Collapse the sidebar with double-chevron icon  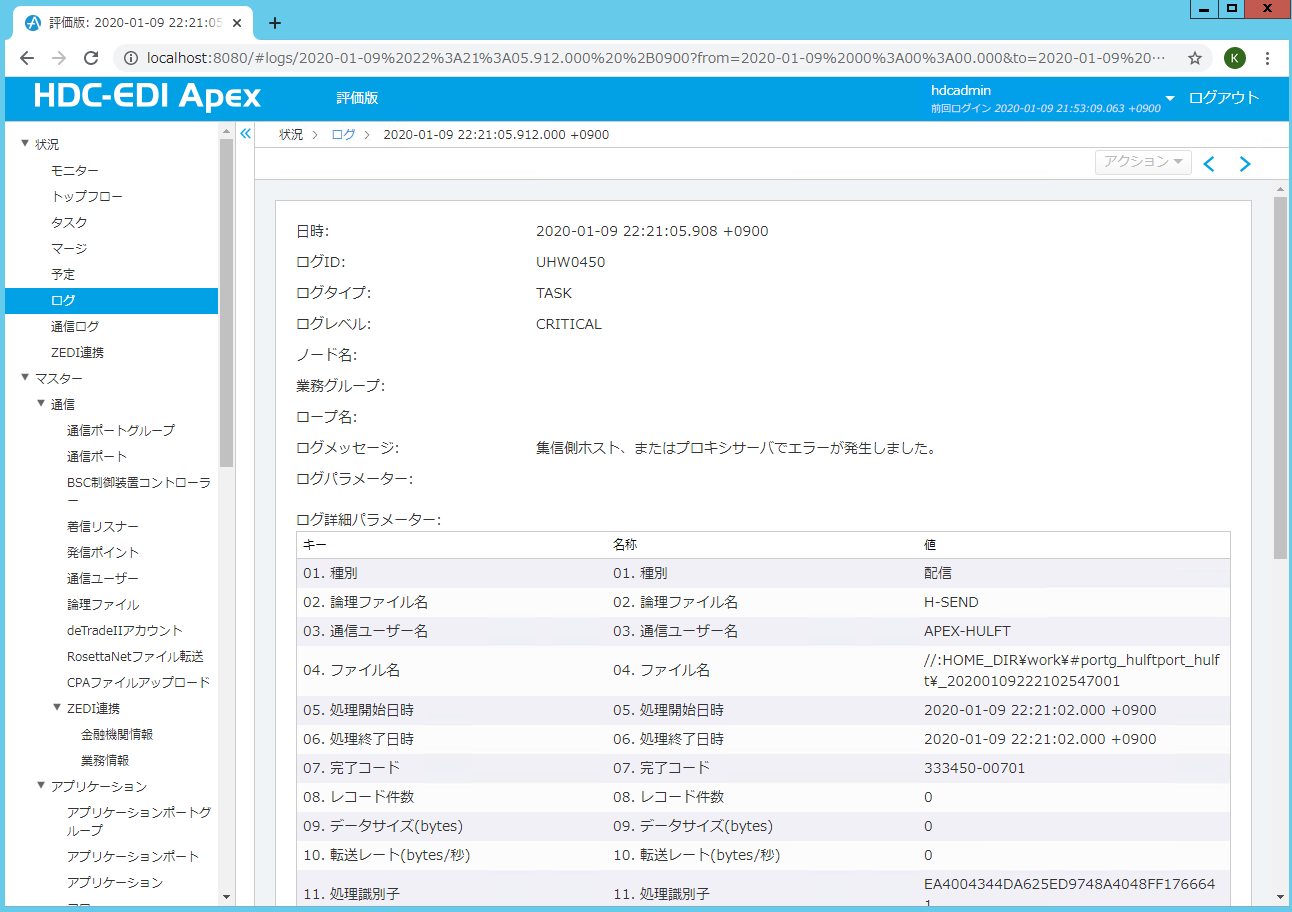pyautogui.click(x=245, y=134)
